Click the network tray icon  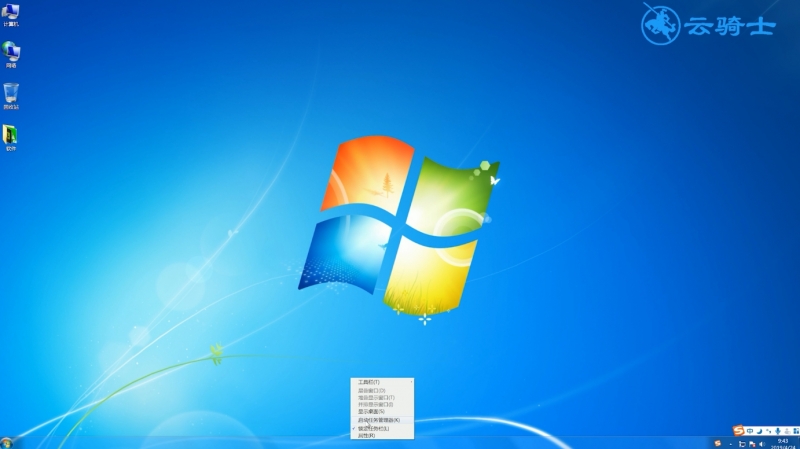click(x=742, y=444)
